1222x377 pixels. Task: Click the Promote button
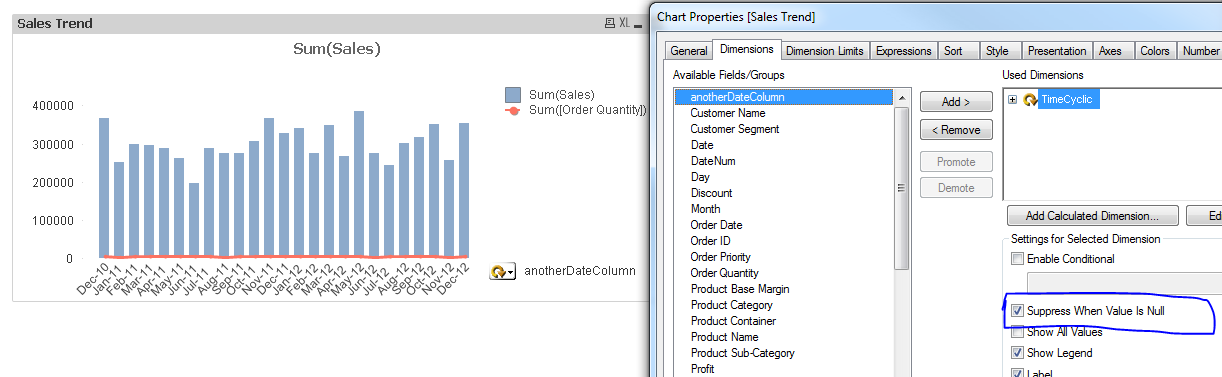(956, 162)
